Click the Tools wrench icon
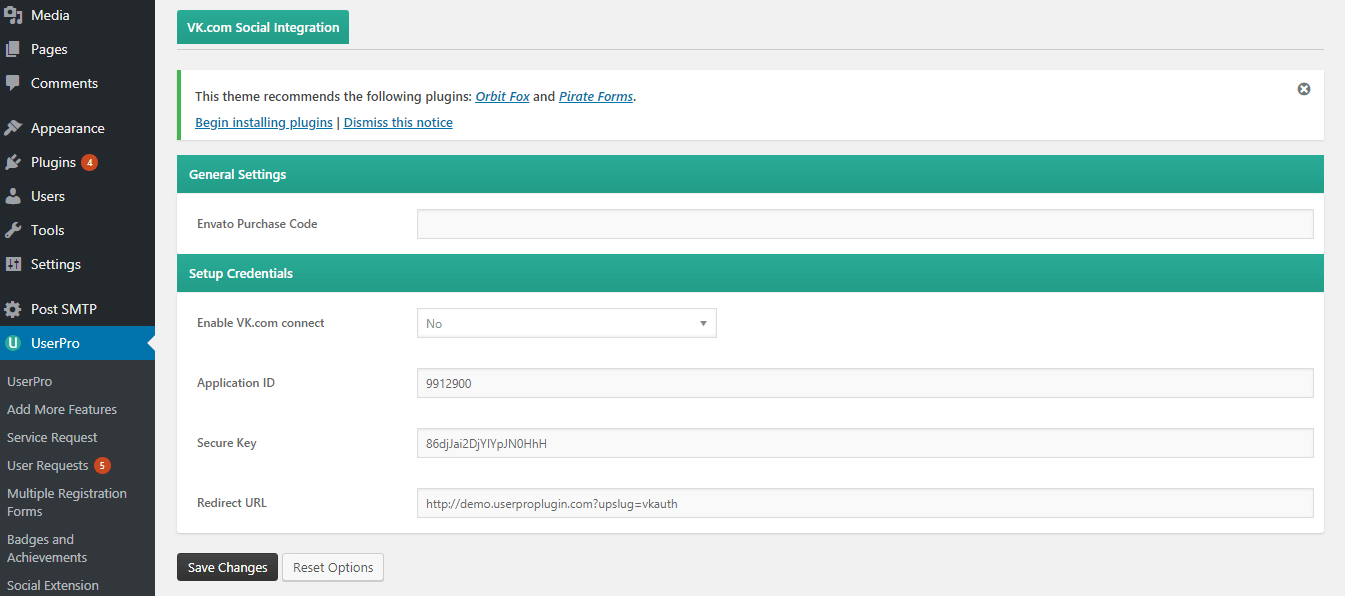1345x596 pixels. tap(13, 230)
